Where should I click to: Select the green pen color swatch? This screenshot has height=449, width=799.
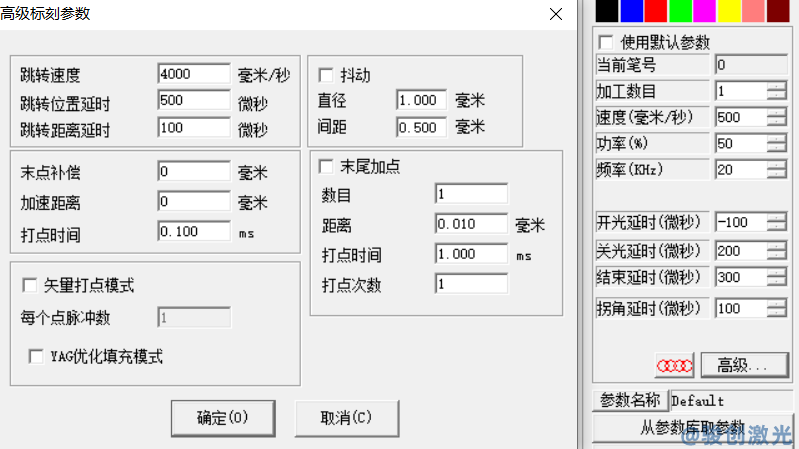point(680,11)
